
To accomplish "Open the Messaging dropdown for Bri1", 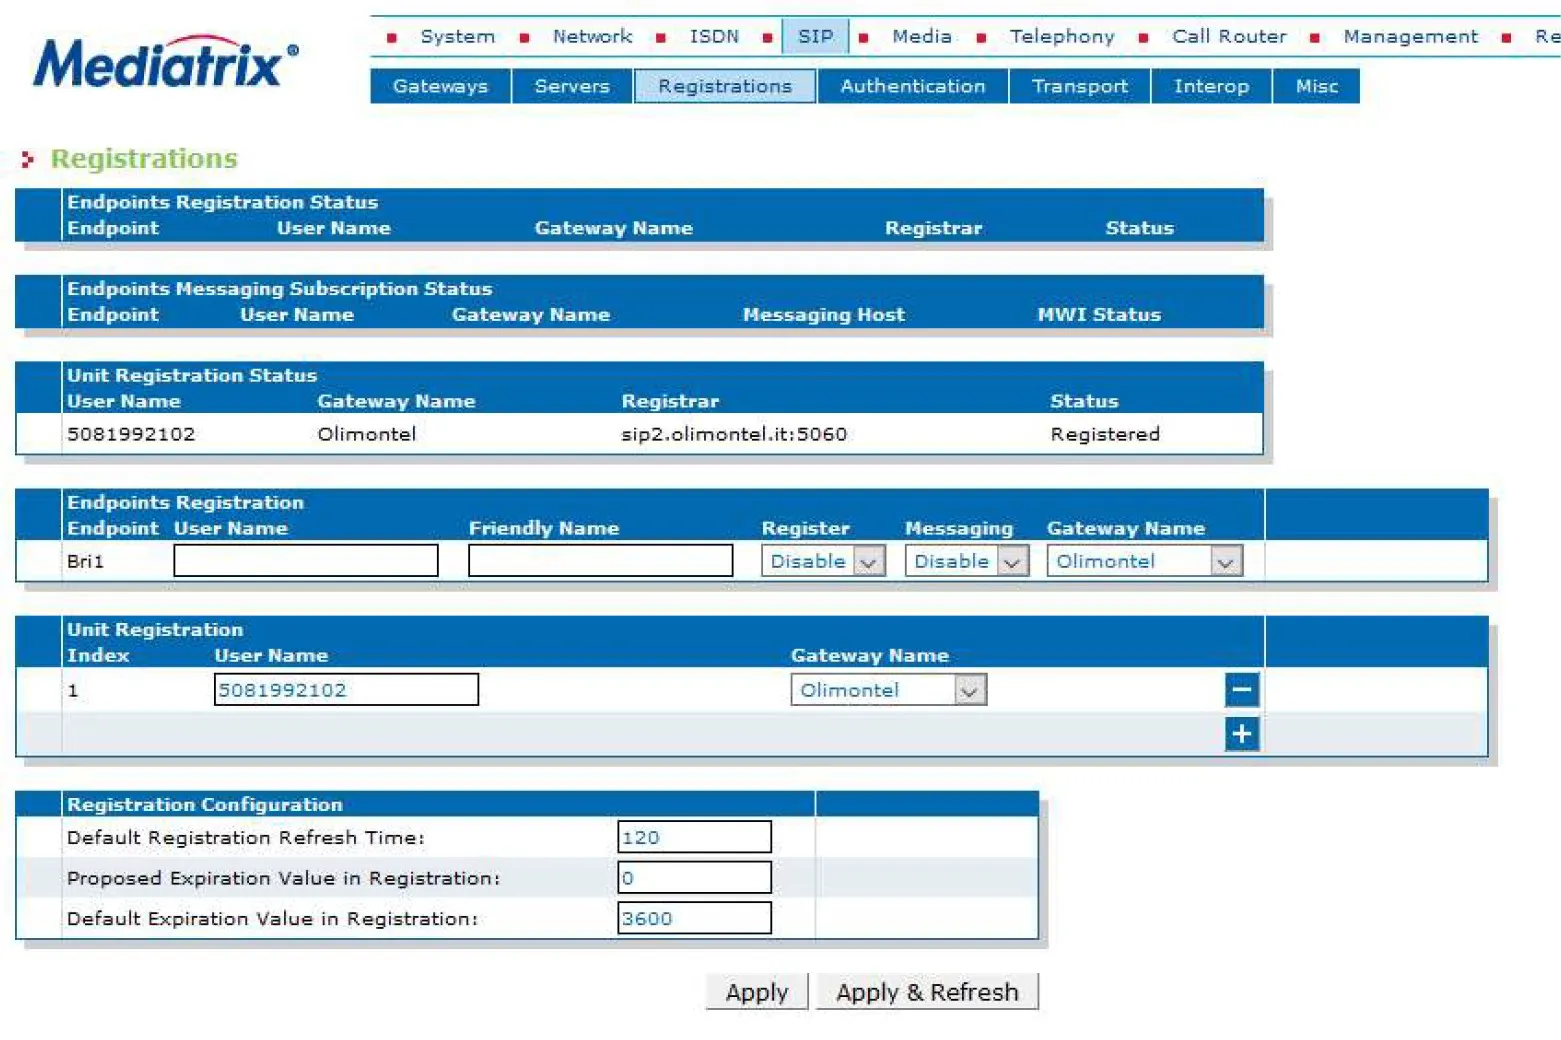I will pos(966,561).
